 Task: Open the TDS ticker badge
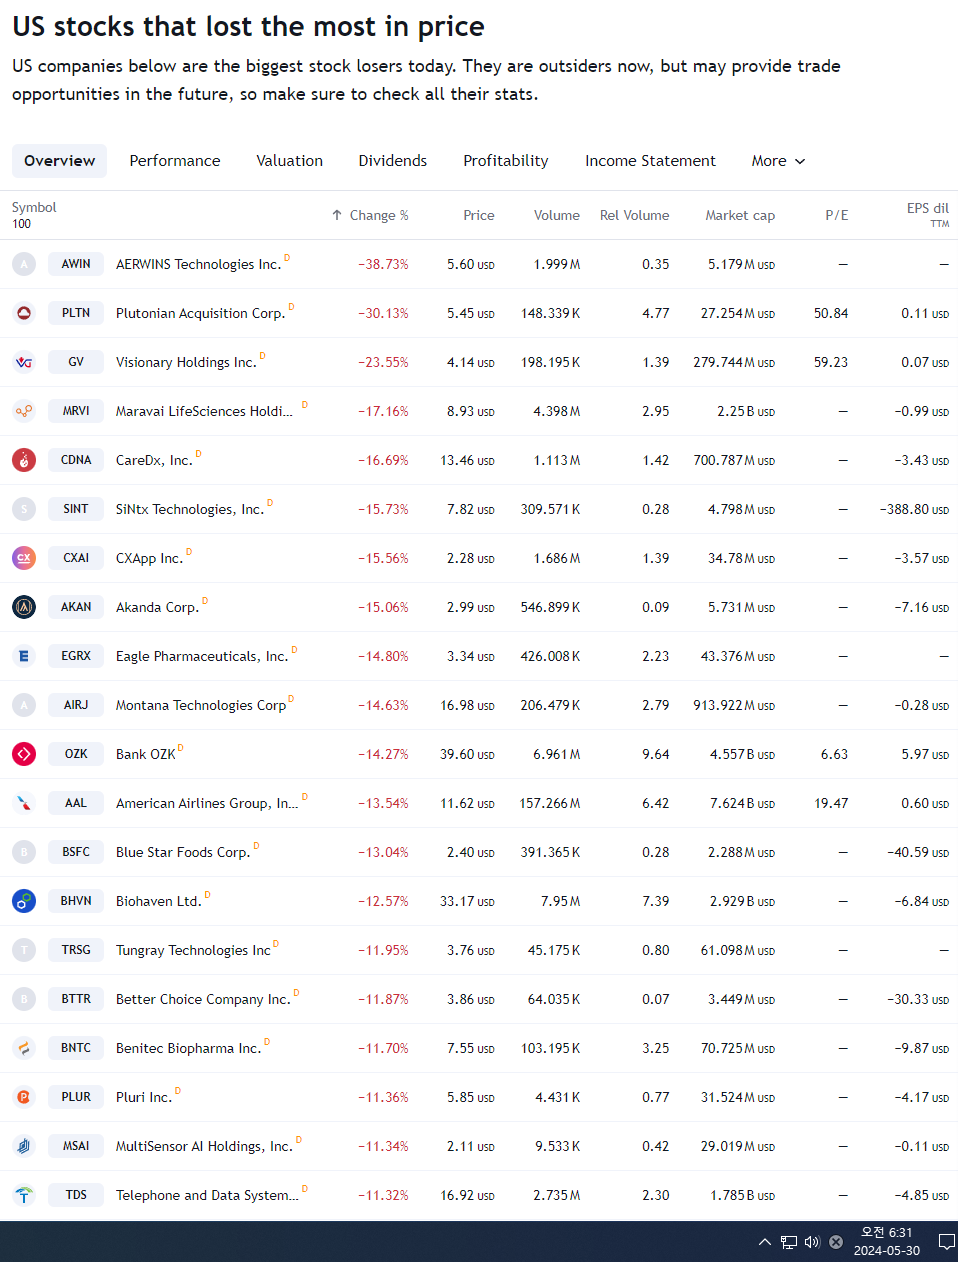(76, 1195)
